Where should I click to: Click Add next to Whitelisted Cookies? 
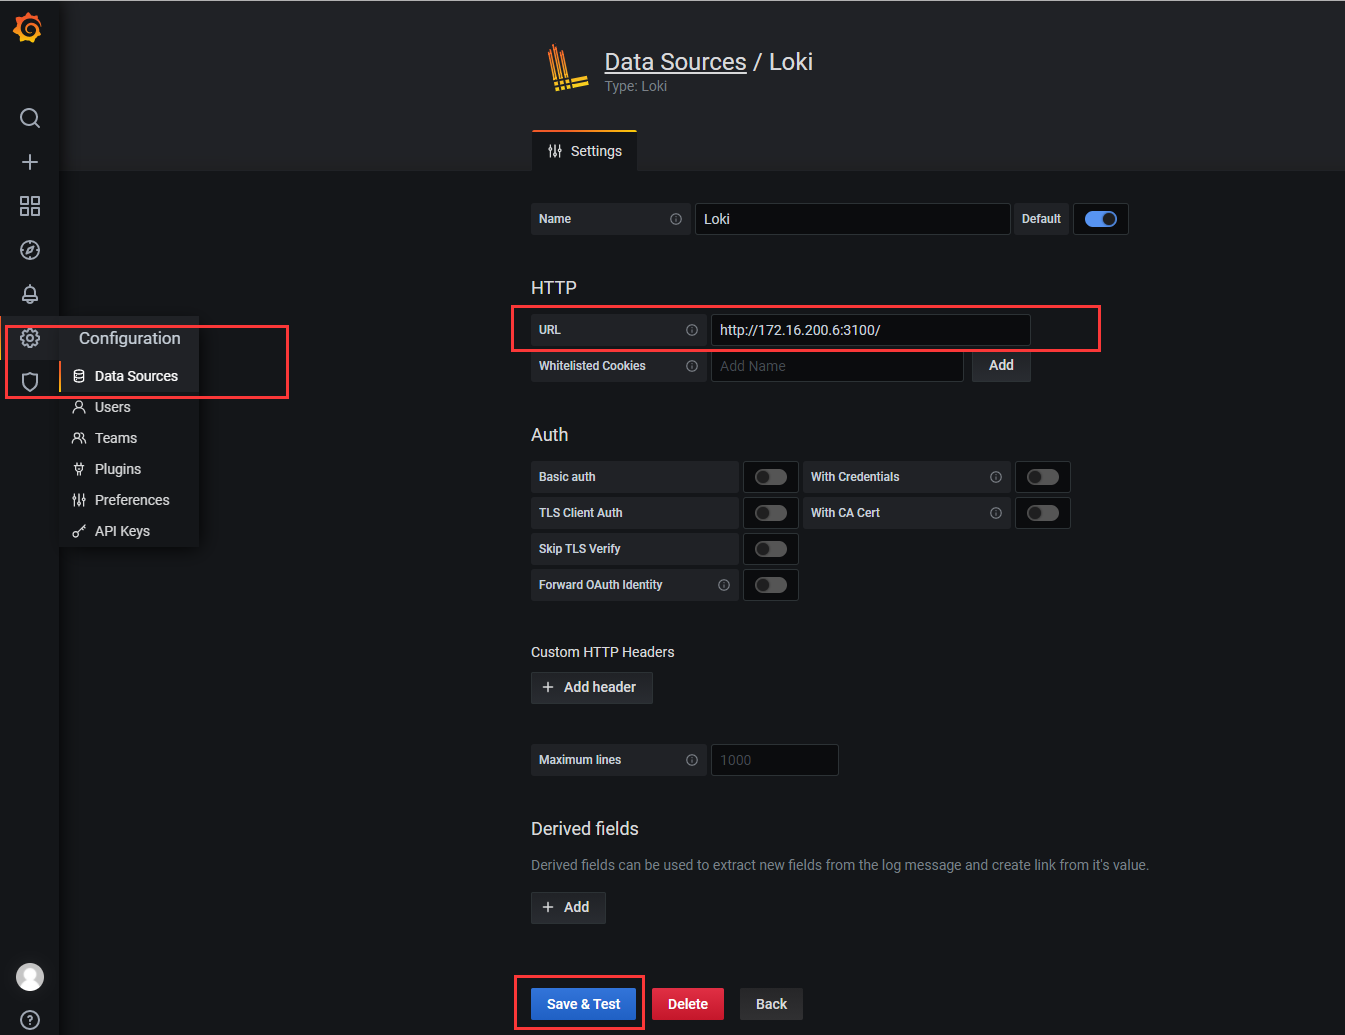tap(1001, 366)
